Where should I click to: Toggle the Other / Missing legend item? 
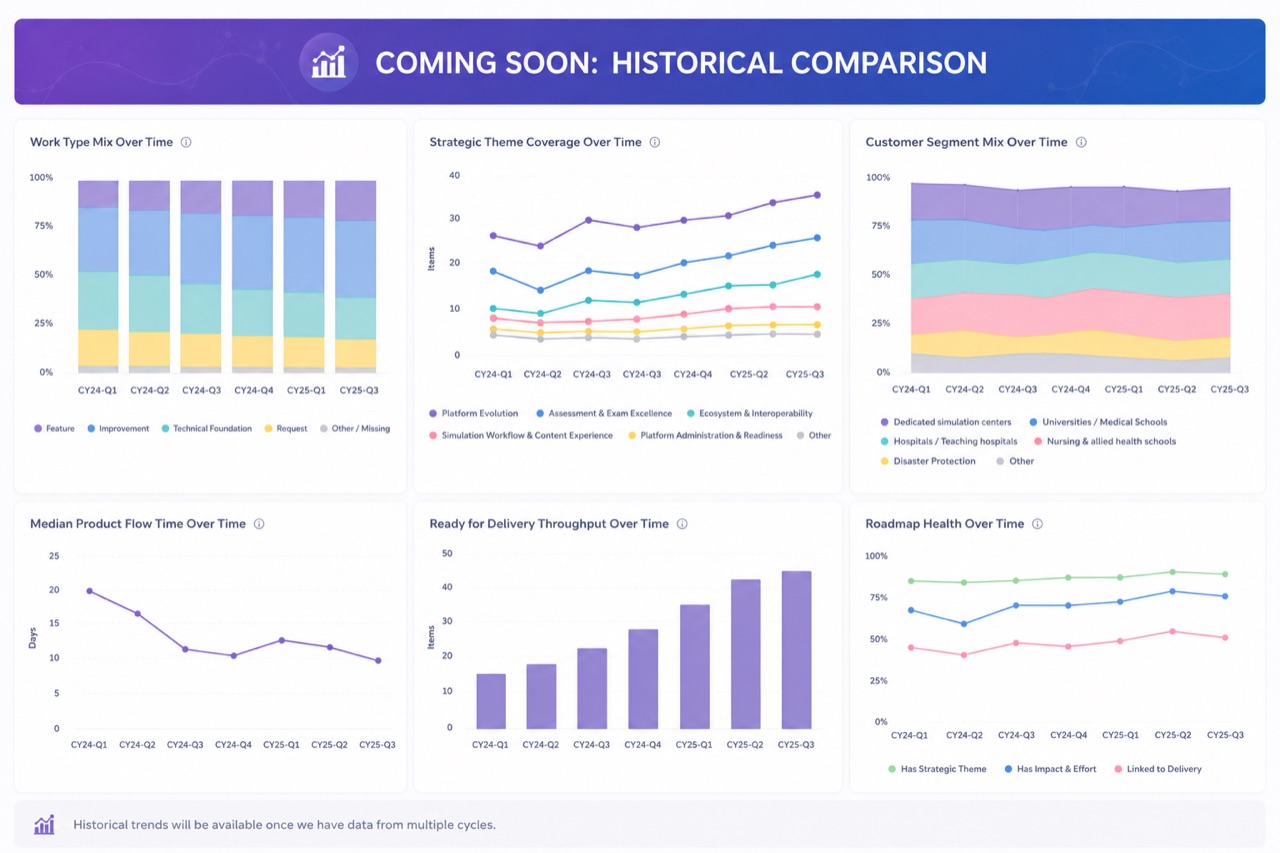pyautogui.click(x=354, y=428)
